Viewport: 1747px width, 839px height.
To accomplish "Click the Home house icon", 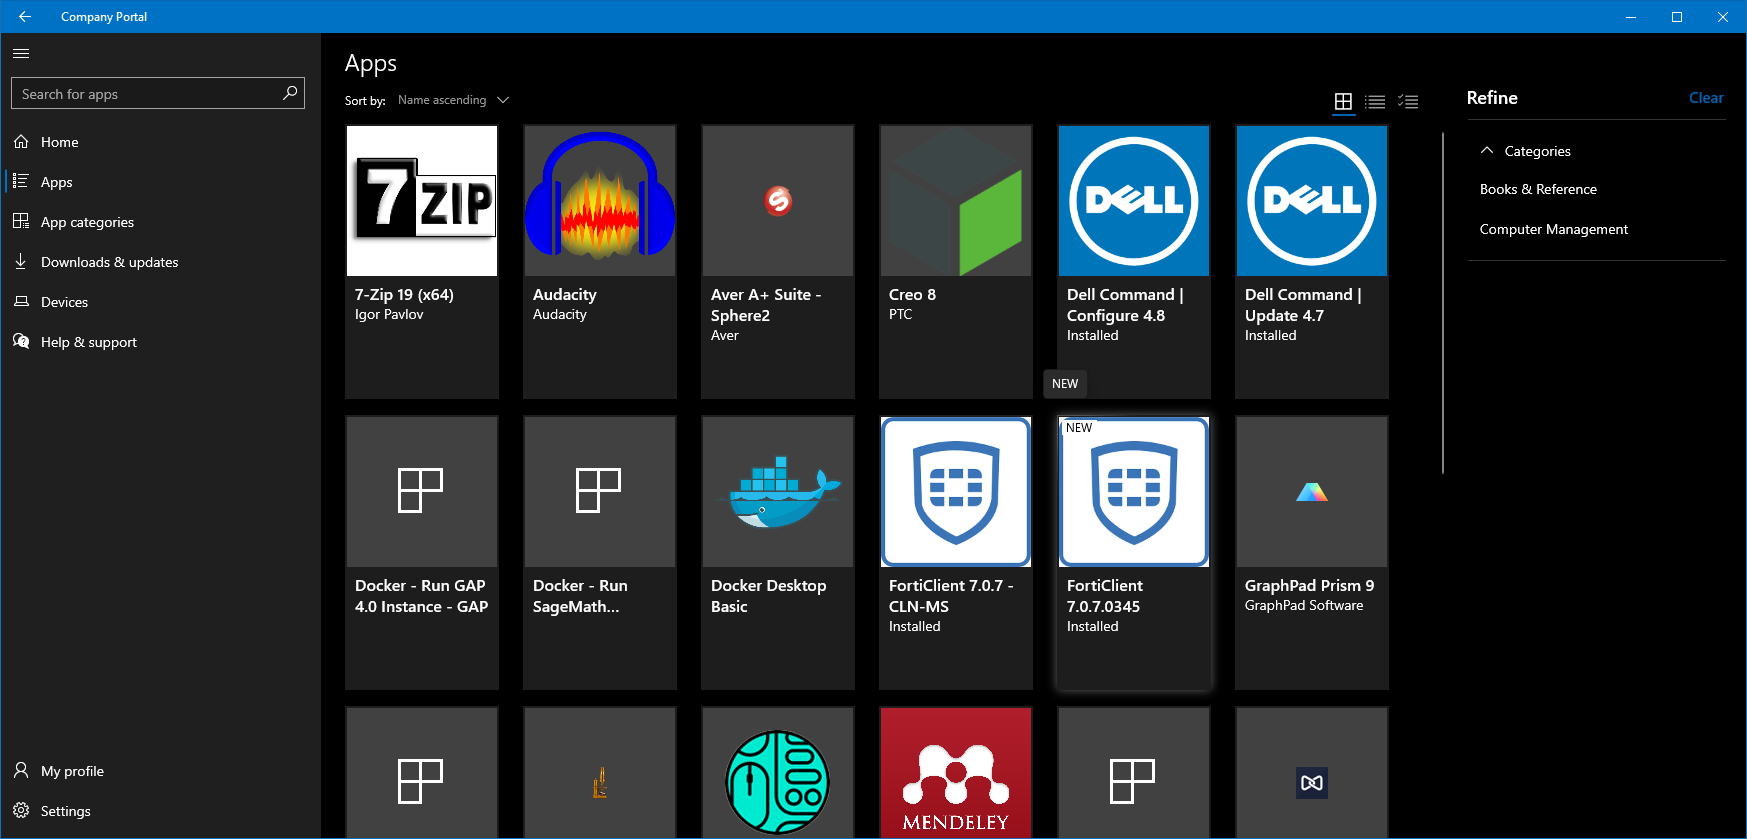I will click(x=21, y=142).
